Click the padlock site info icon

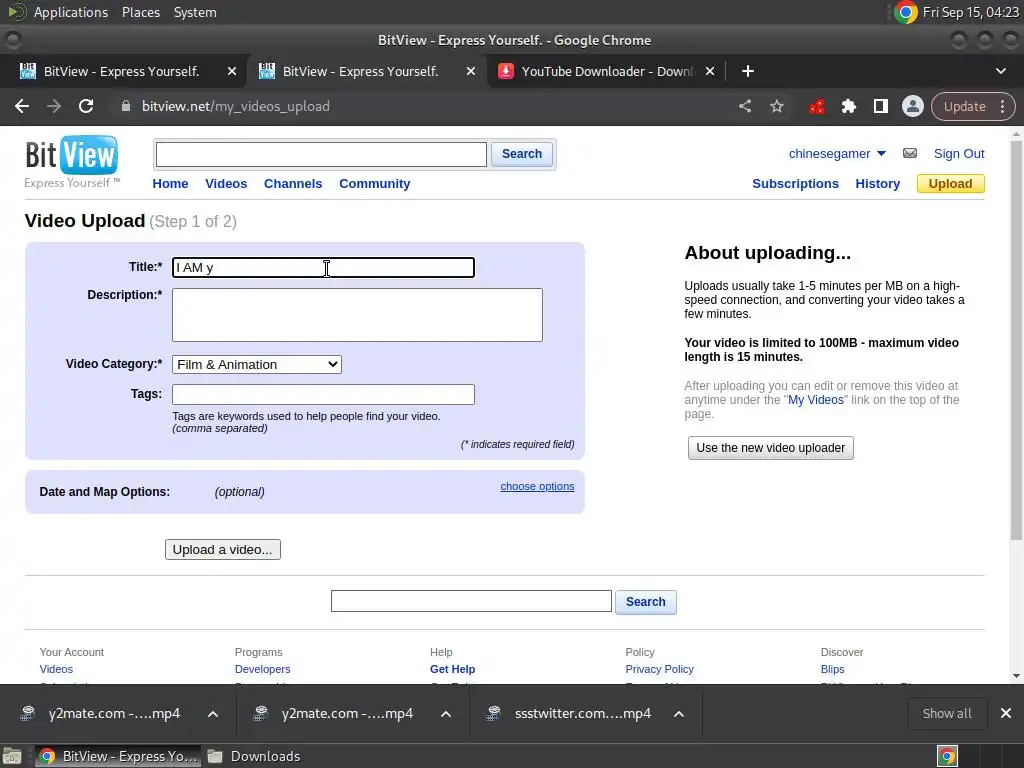[x=126, y=106]
